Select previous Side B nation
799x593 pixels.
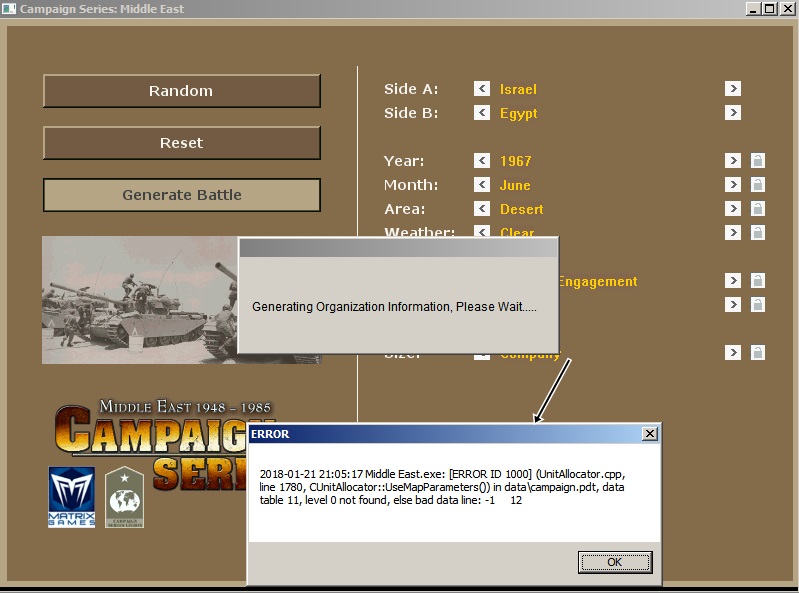pyautogui.click(x=482, y=113)
